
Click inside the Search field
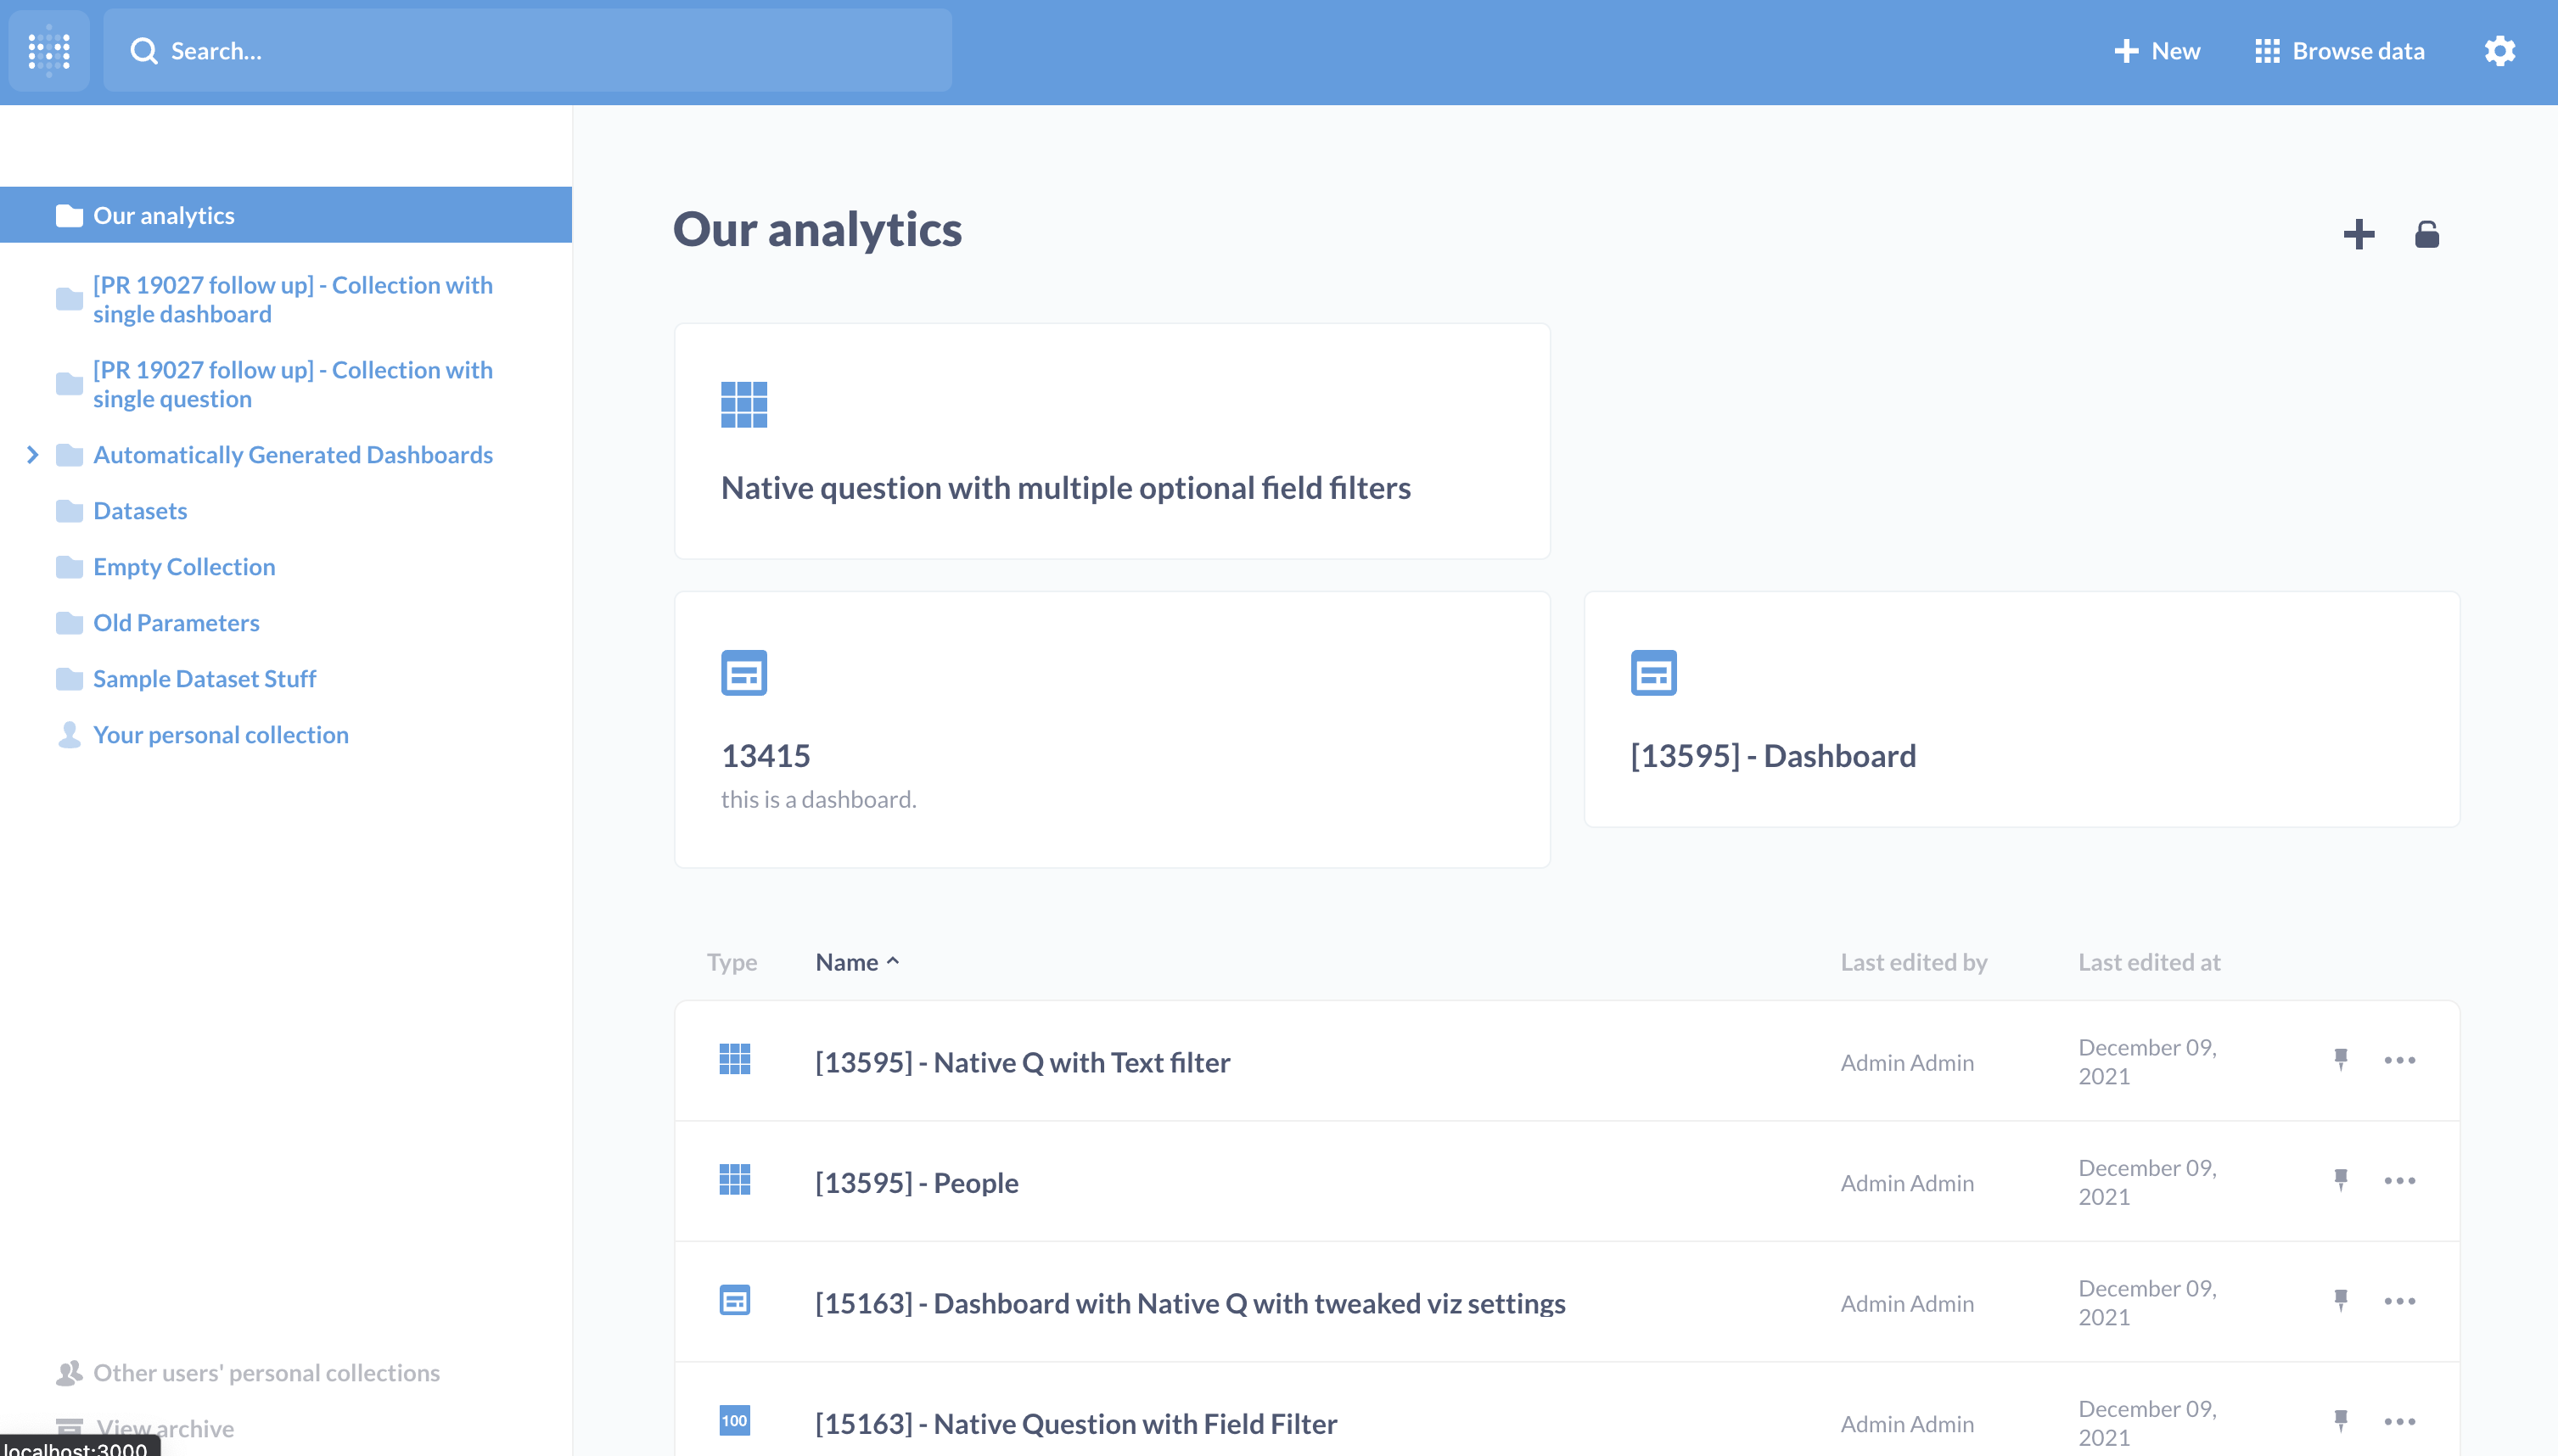click(x=528, y=50)
